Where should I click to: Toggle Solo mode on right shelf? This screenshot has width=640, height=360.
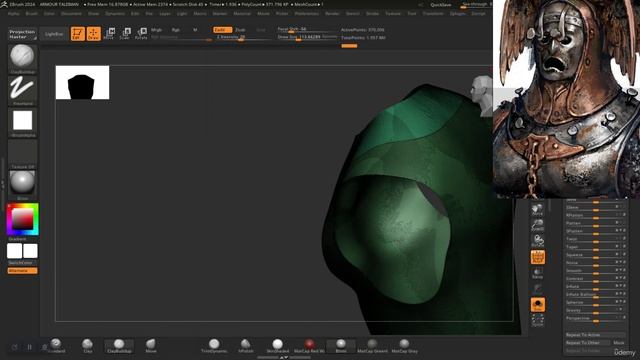(538, 305)
